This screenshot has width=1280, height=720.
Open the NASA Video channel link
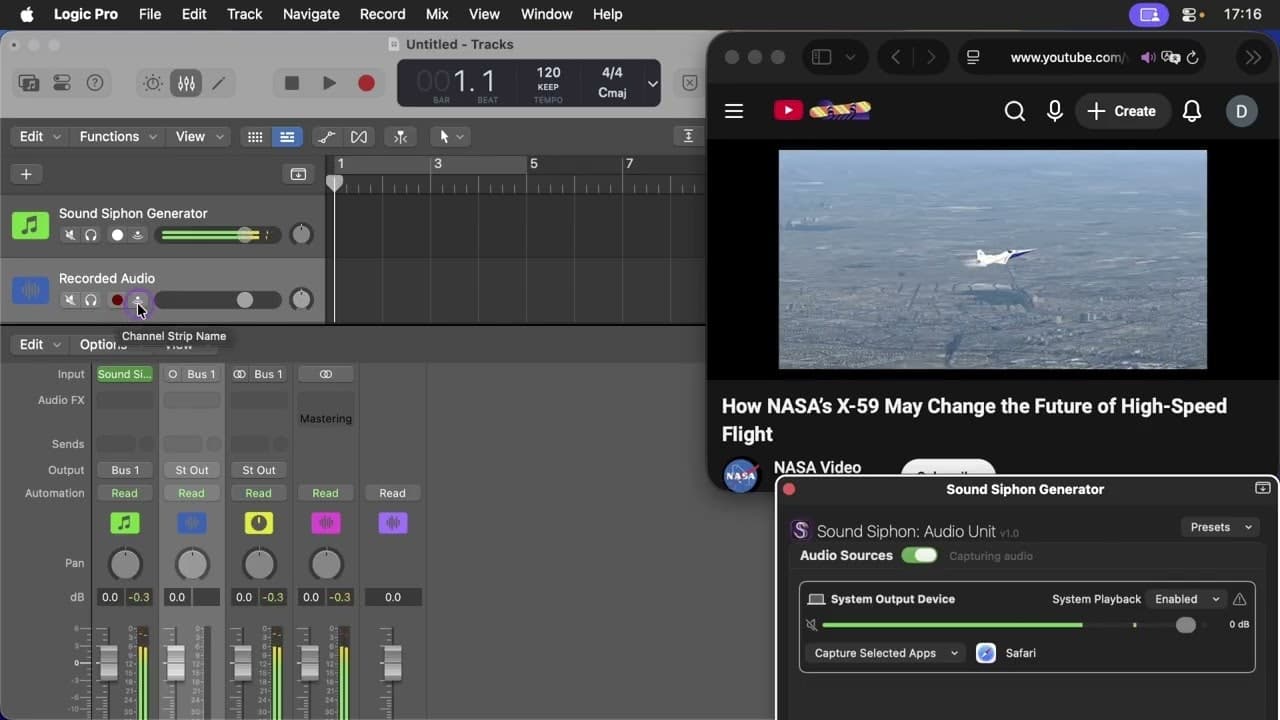817,467
